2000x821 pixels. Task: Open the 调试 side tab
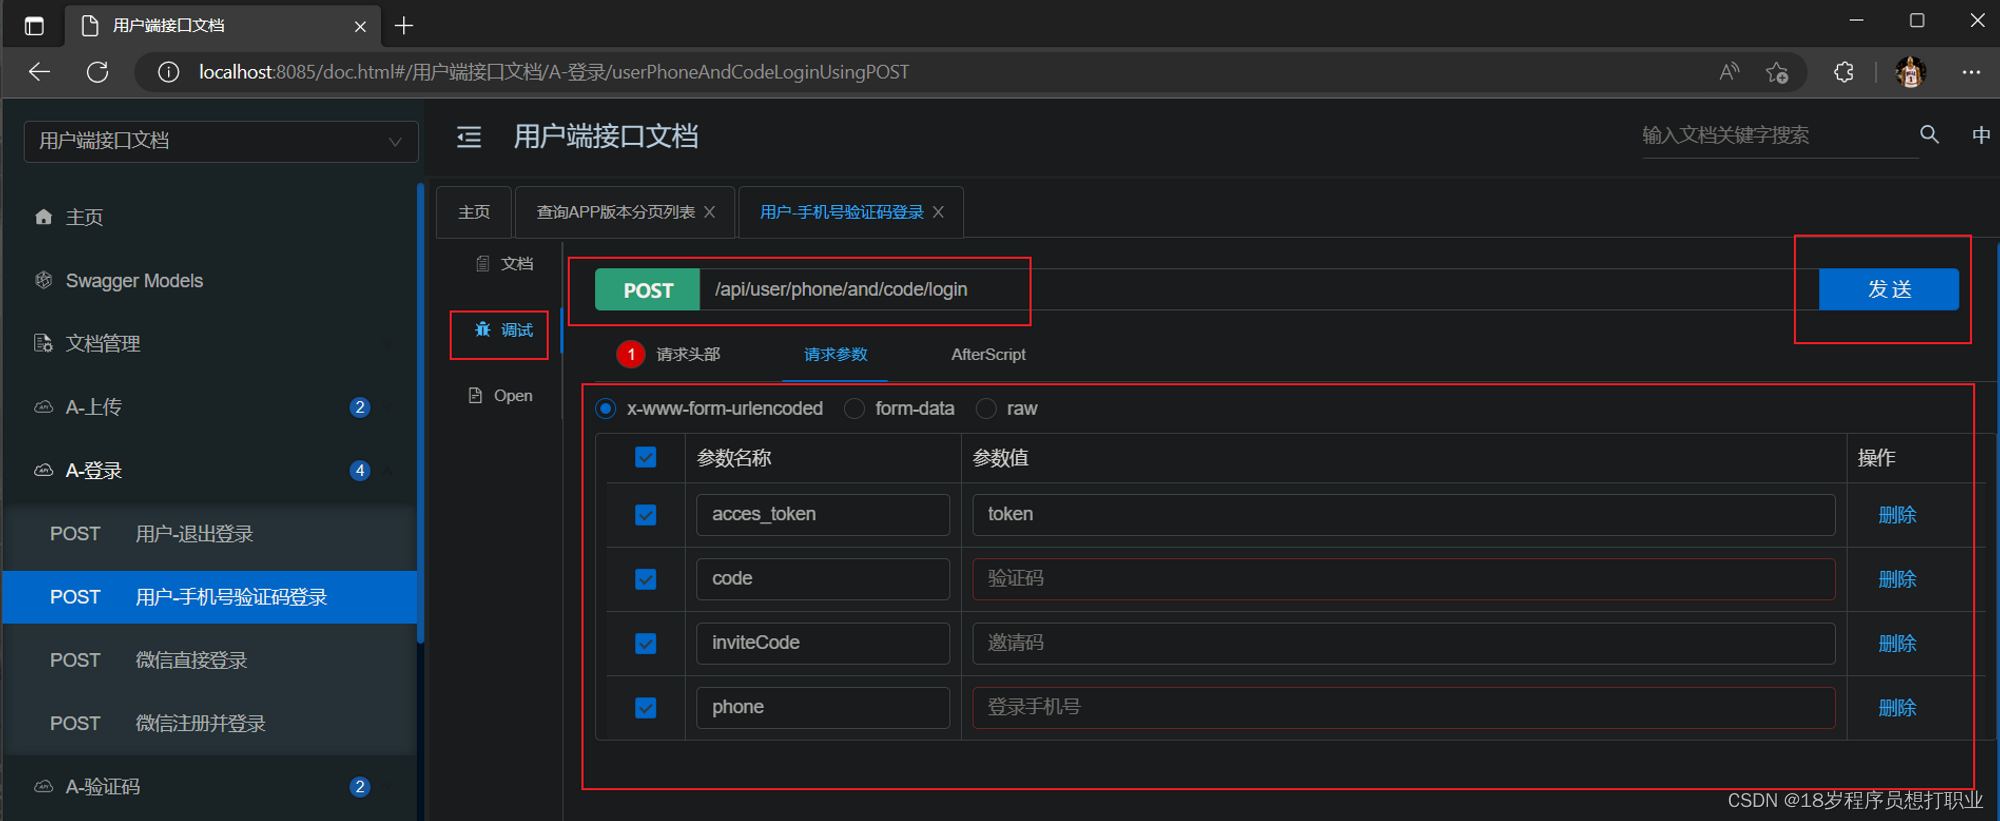click(x=505, y=330)
